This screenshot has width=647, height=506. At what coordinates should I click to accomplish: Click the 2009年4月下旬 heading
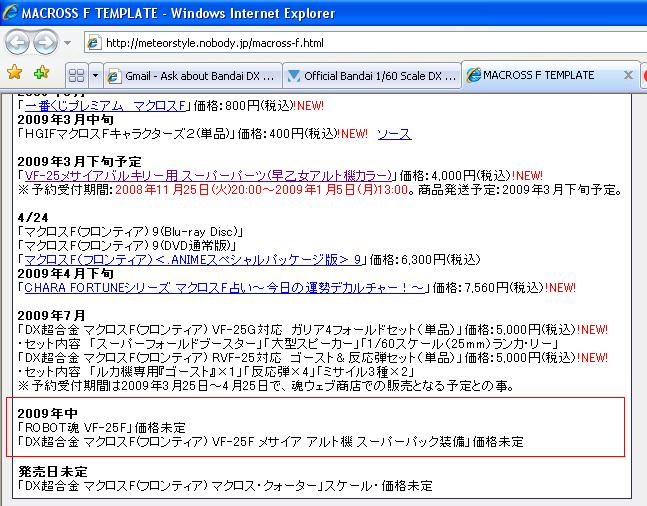click(66, 273)
